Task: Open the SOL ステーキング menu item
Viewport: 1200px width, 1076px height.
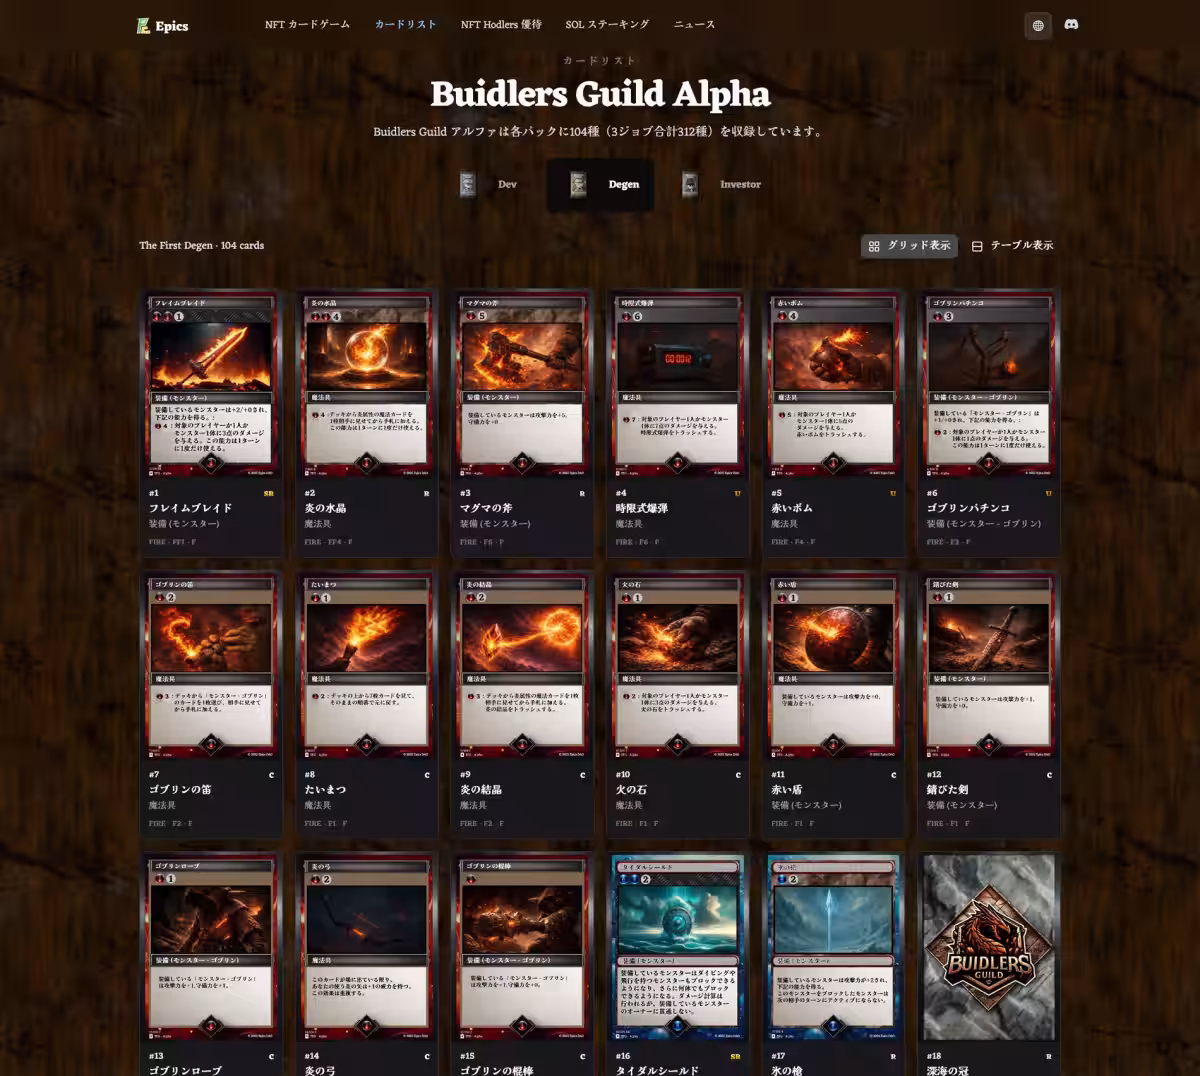Action: pyautogui.click(x=607, y=25)
